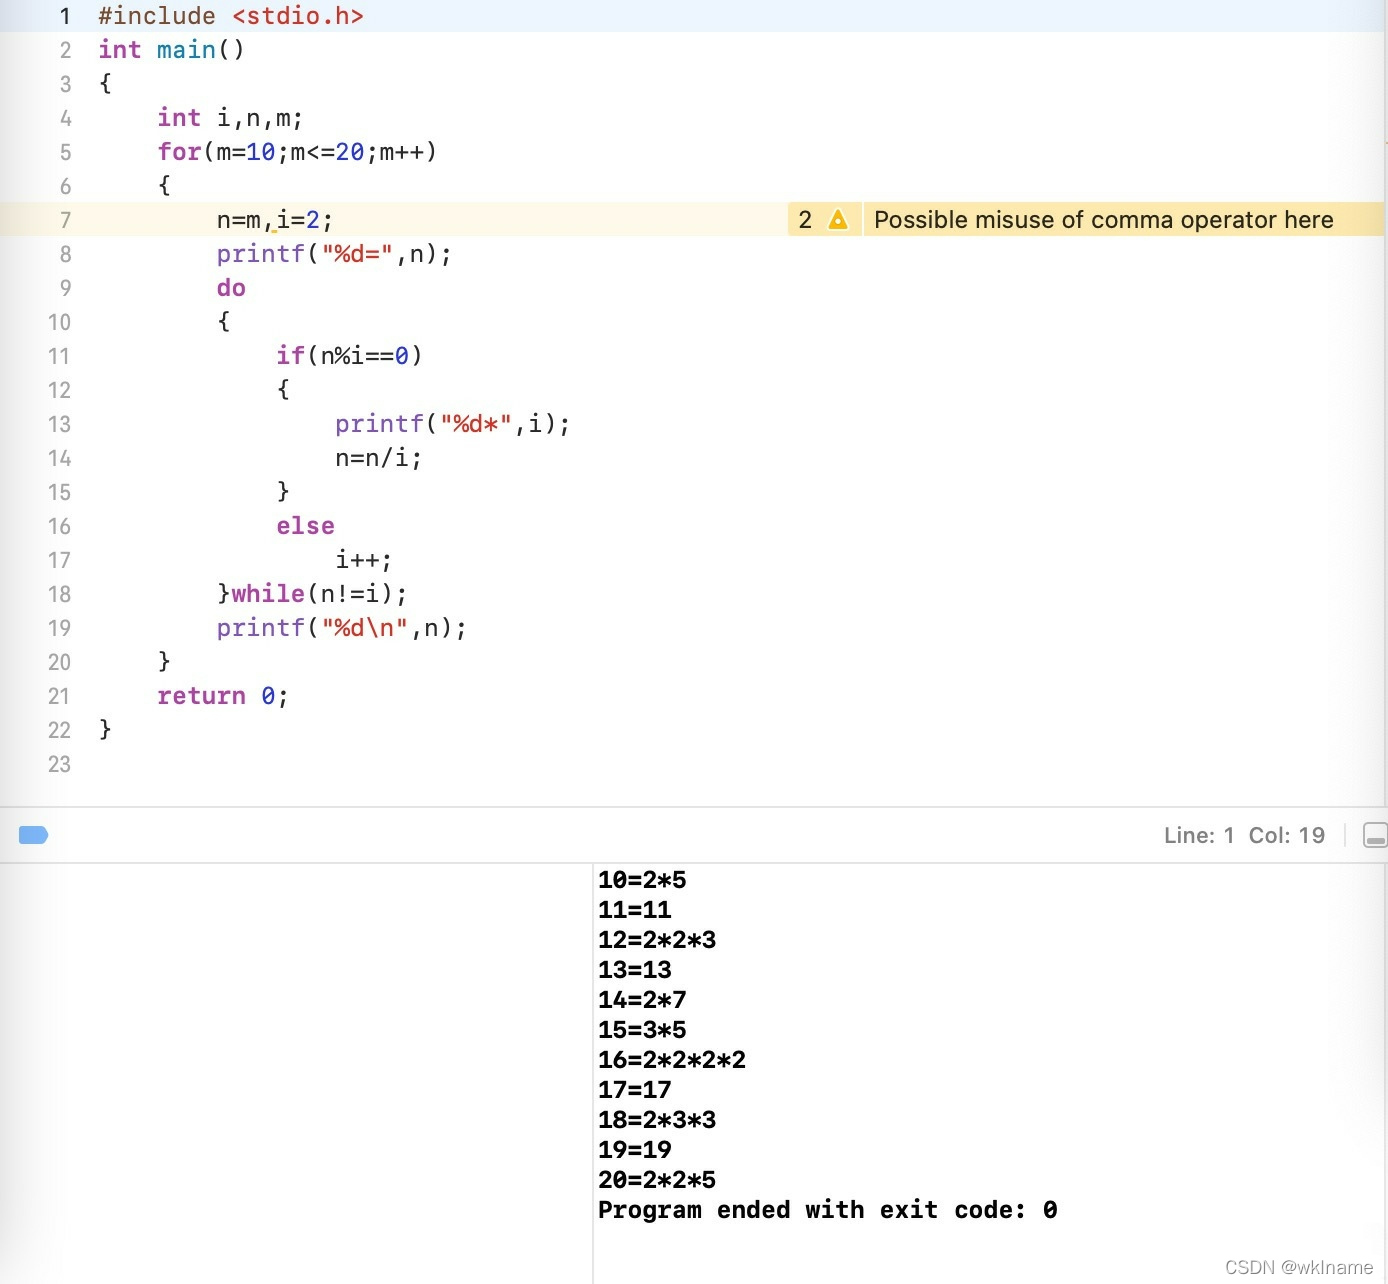Screen dimensions: 1388x1284
Task: Click the yellow warning triangle icon on line 7
Action: point(838,220)
